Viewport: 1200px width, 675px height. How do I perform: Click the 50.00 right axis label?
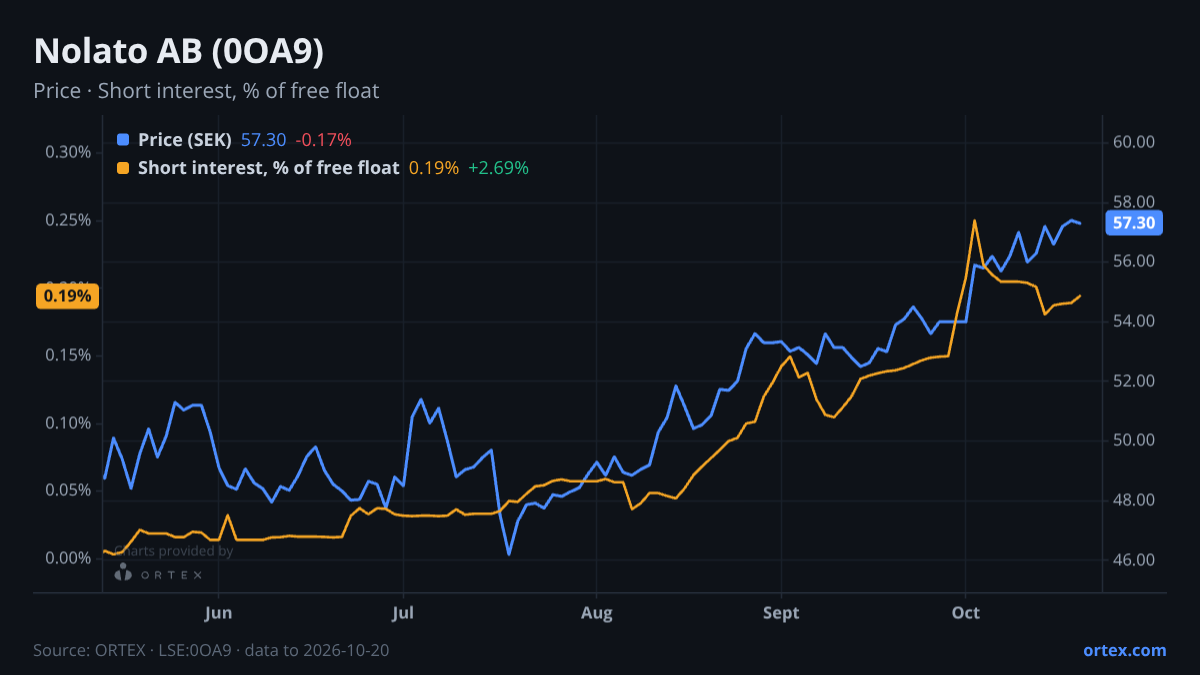point(1134,440)
